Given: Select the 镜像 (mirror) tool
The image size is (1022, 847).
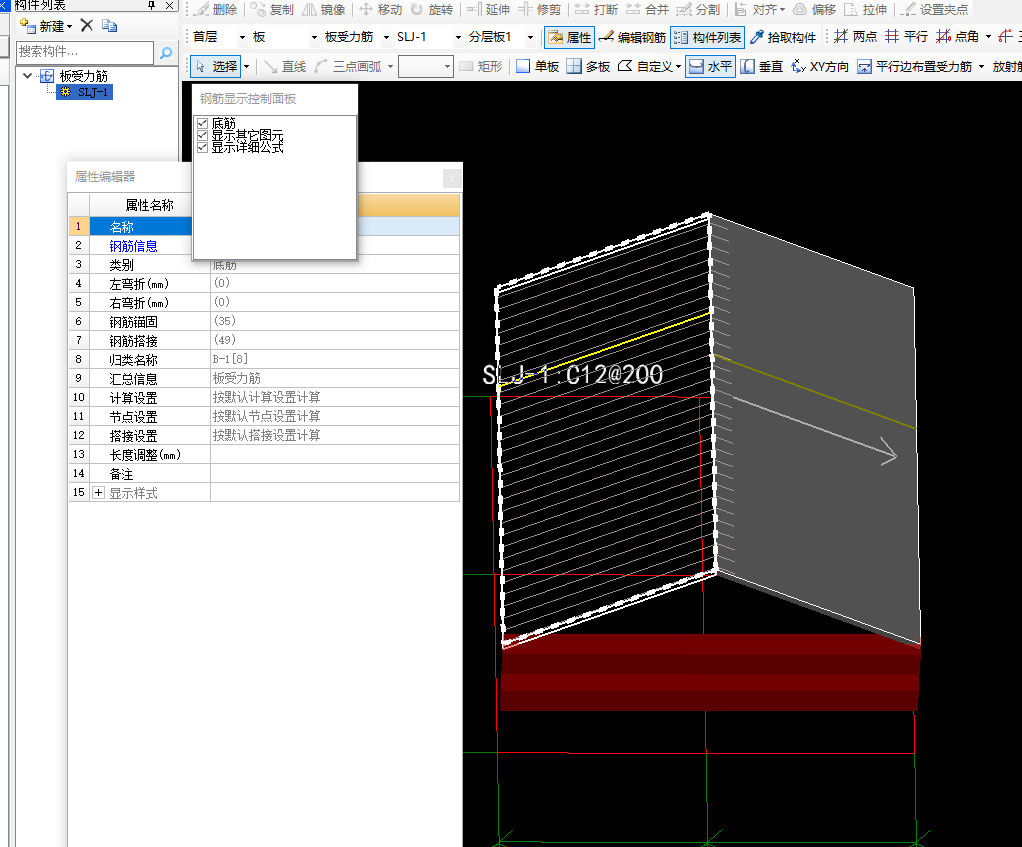Looking at the screenshot, I should [324, 10].
